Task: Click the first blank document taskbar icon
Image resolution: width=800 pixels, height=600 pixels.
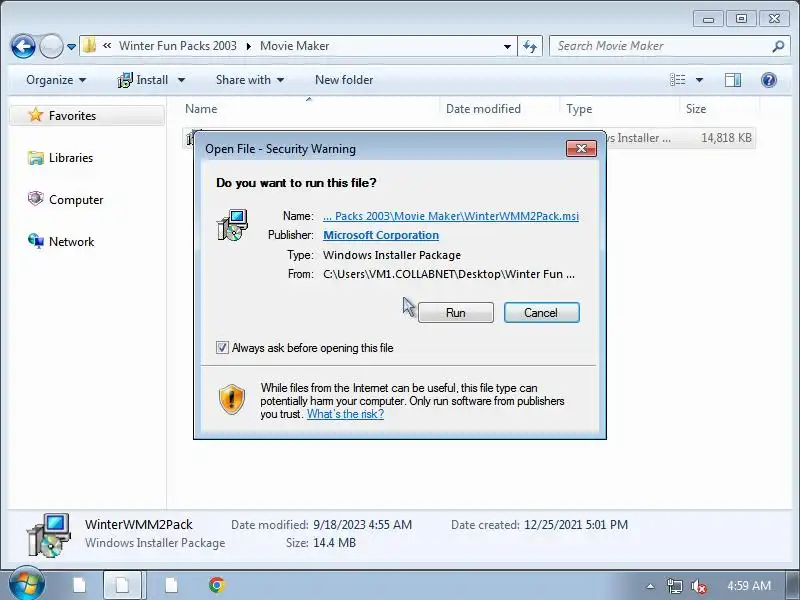Action: click(79, 585)
